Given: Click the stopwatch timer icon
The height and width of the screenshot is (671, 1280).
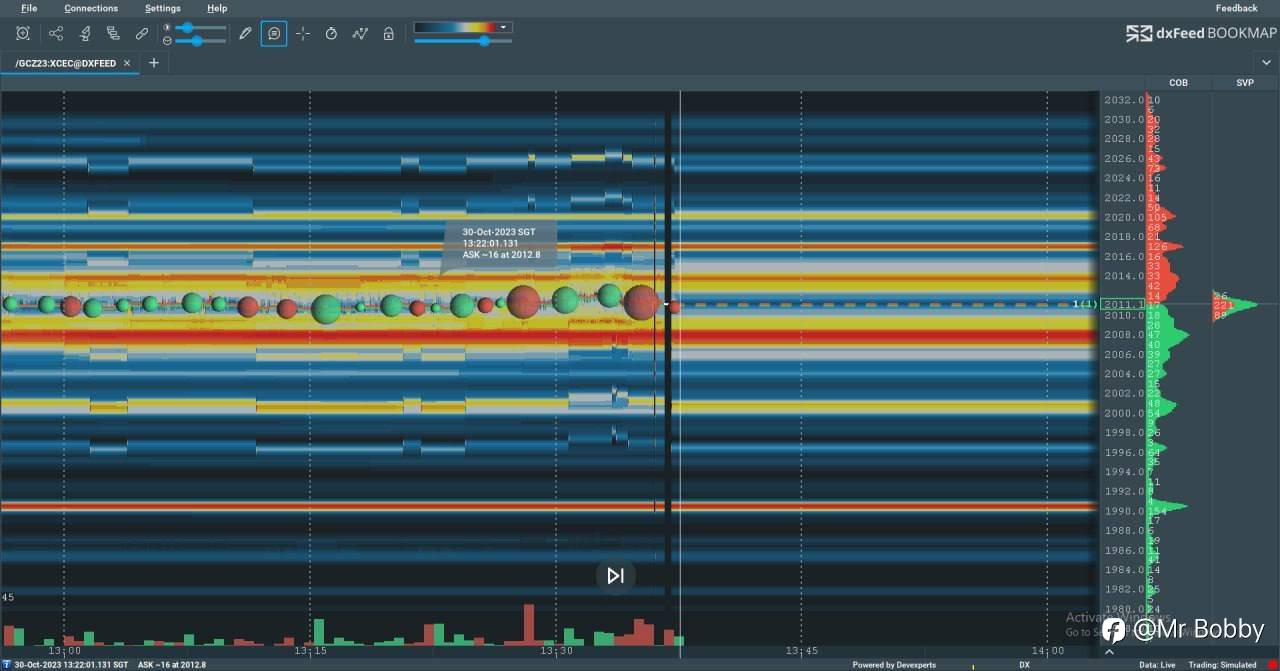Looking at the screenshot, I should (331, 33).
